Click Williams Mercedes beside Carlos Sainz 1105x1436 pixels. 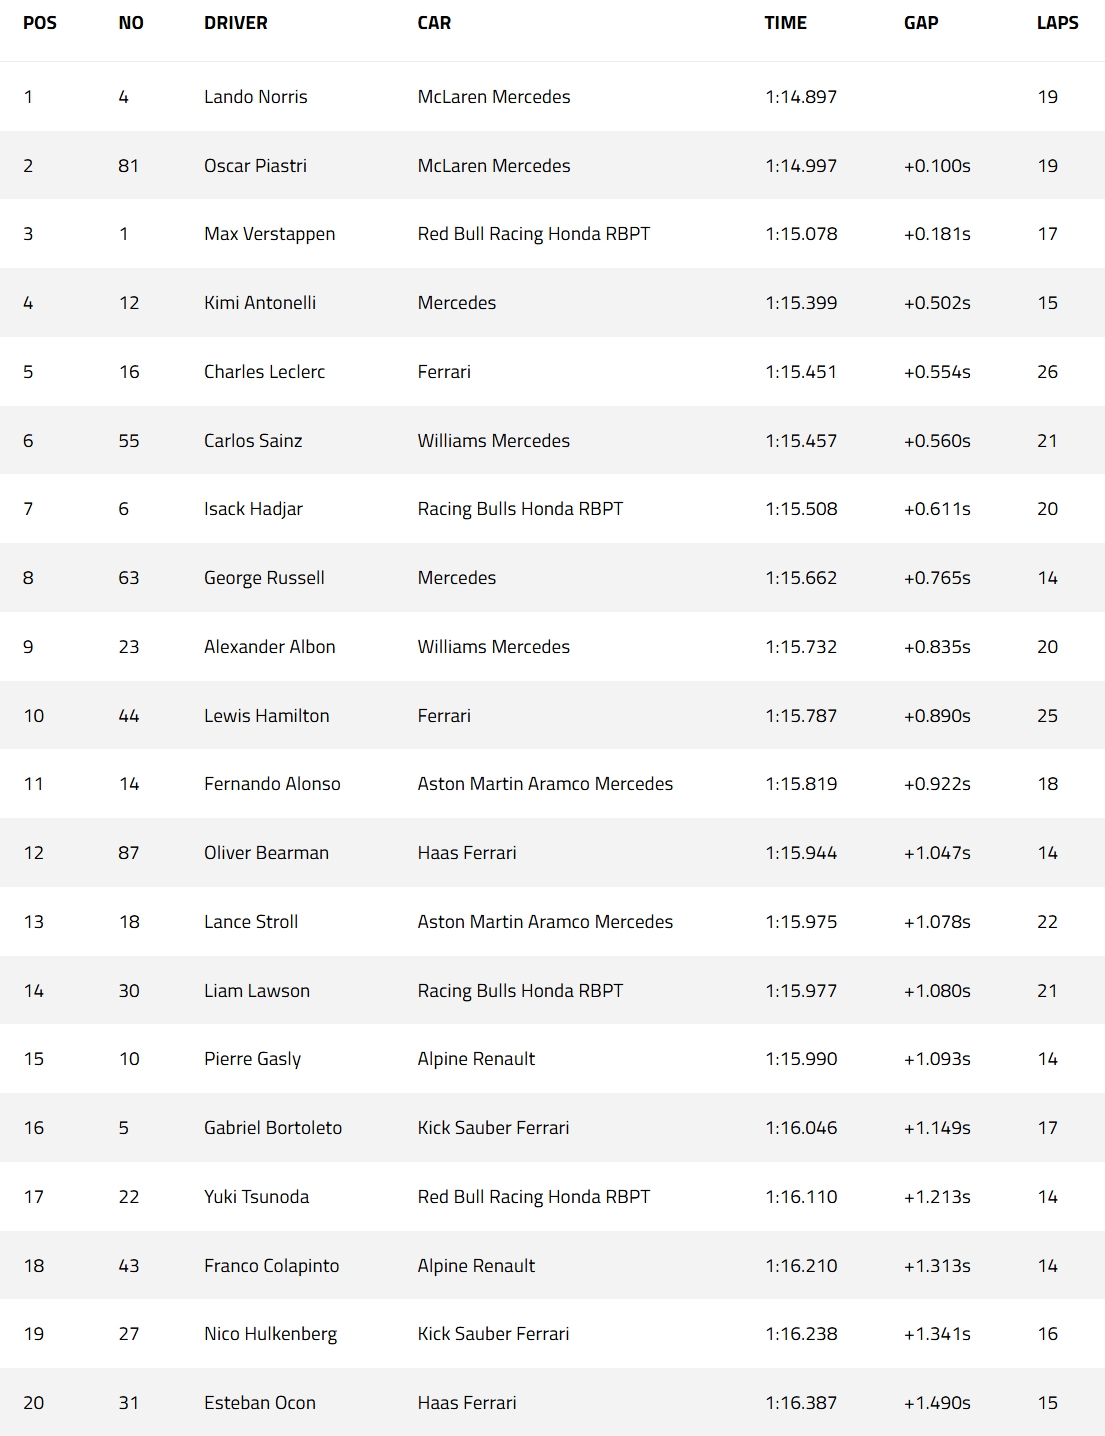click(x=493, y=441)
